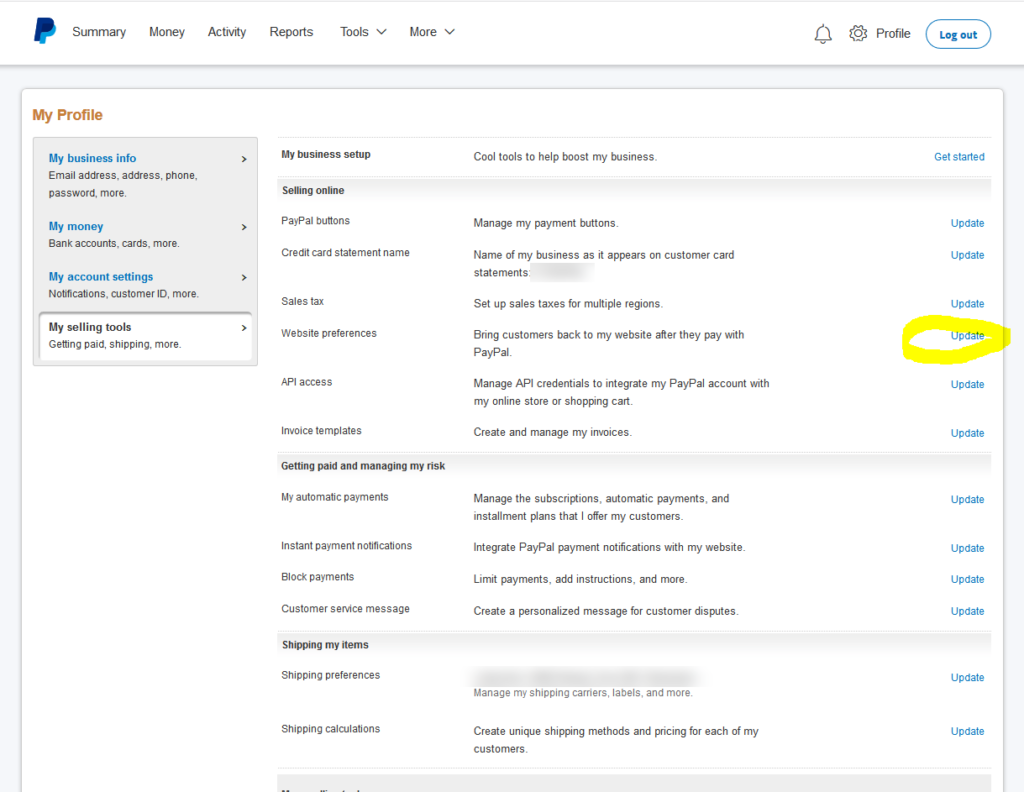The image size is (1024, 792).
Task: Update Instant payment notifications
Action: click(967, 548)
